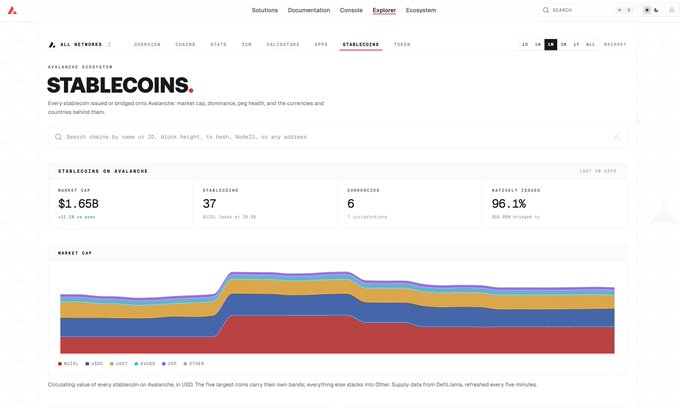The height and width of the screenshot is (407, 680).
Task: Switch to the Stats tab
Action: (218, 44)
